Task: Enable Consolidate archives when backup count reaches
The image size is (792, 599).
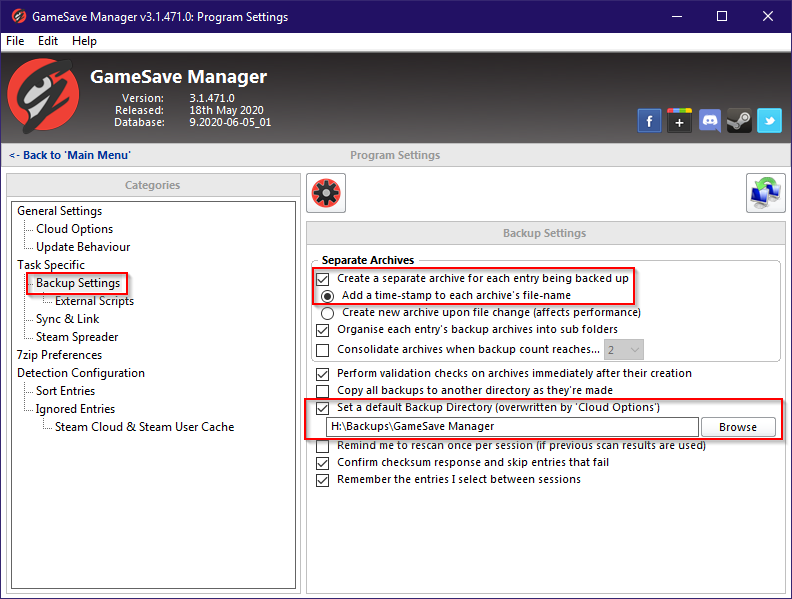Action: pos(323,350)
